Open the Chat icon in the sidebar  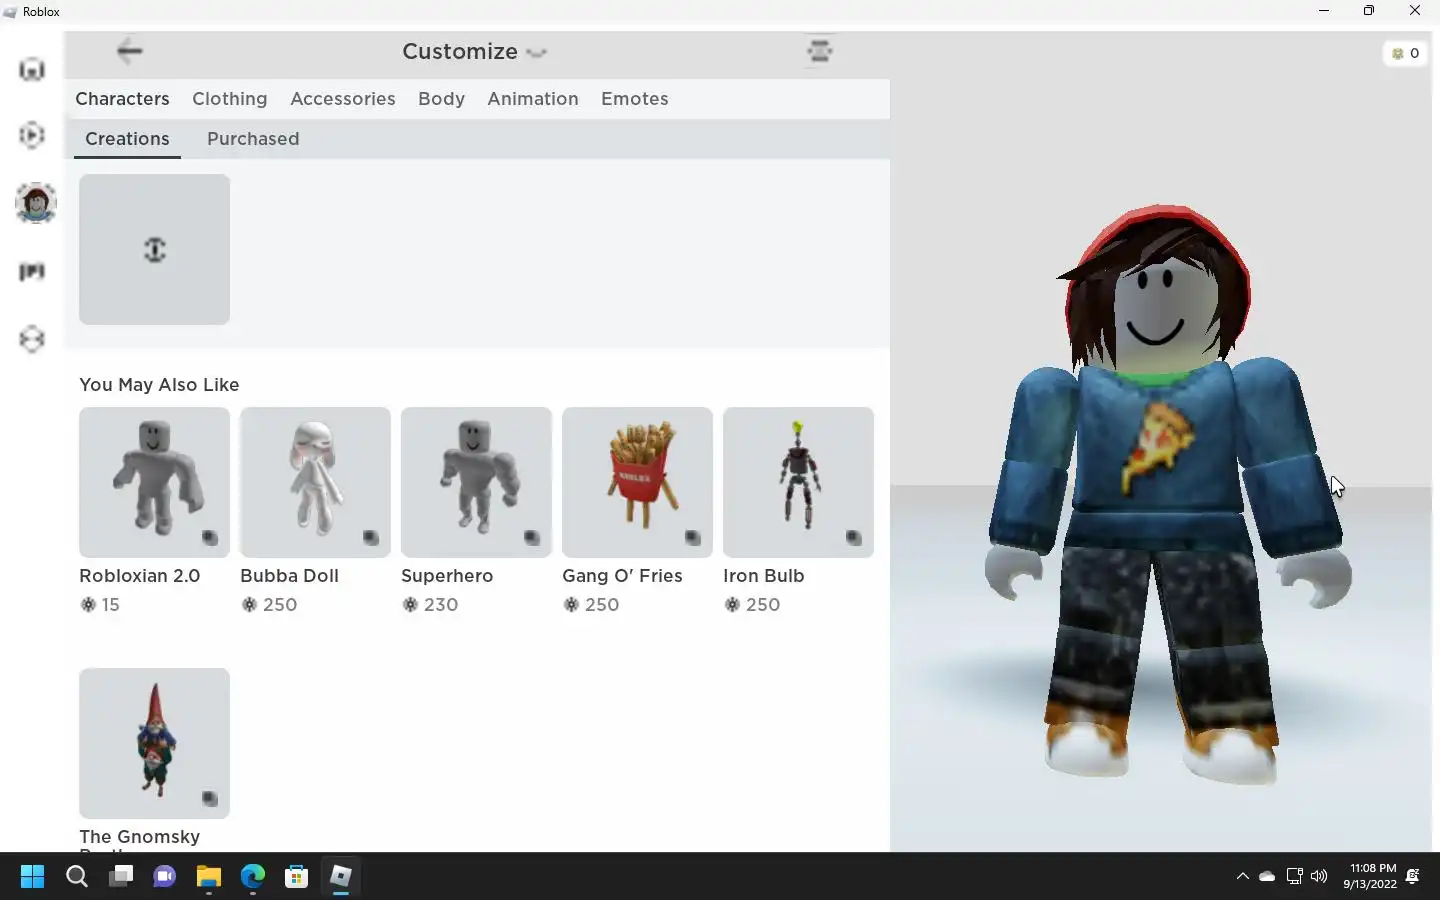[32, 271]
